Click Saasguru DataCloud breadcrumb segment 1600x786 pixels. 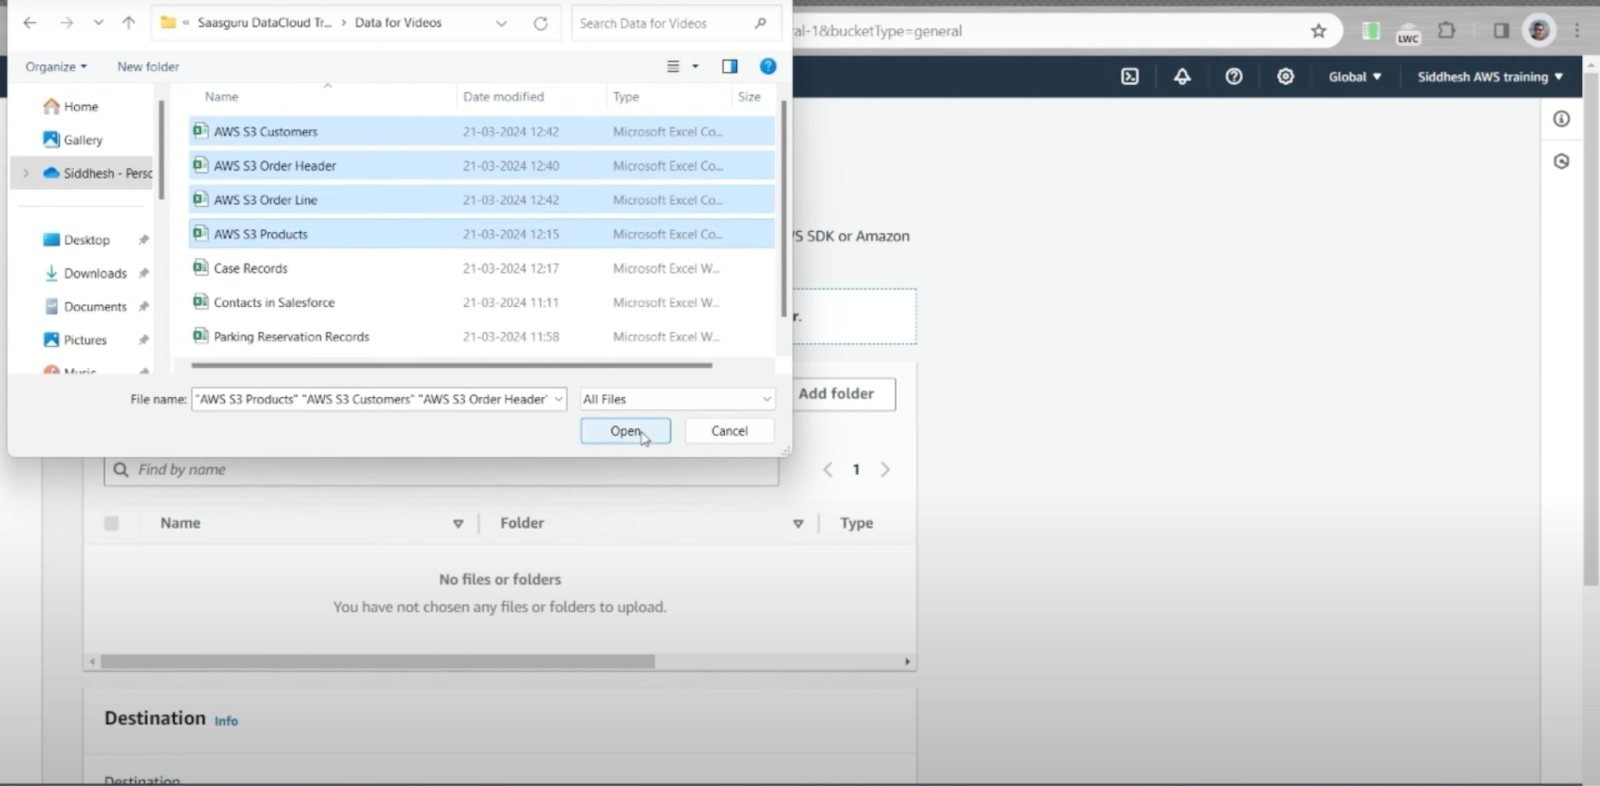click(264, 23)
